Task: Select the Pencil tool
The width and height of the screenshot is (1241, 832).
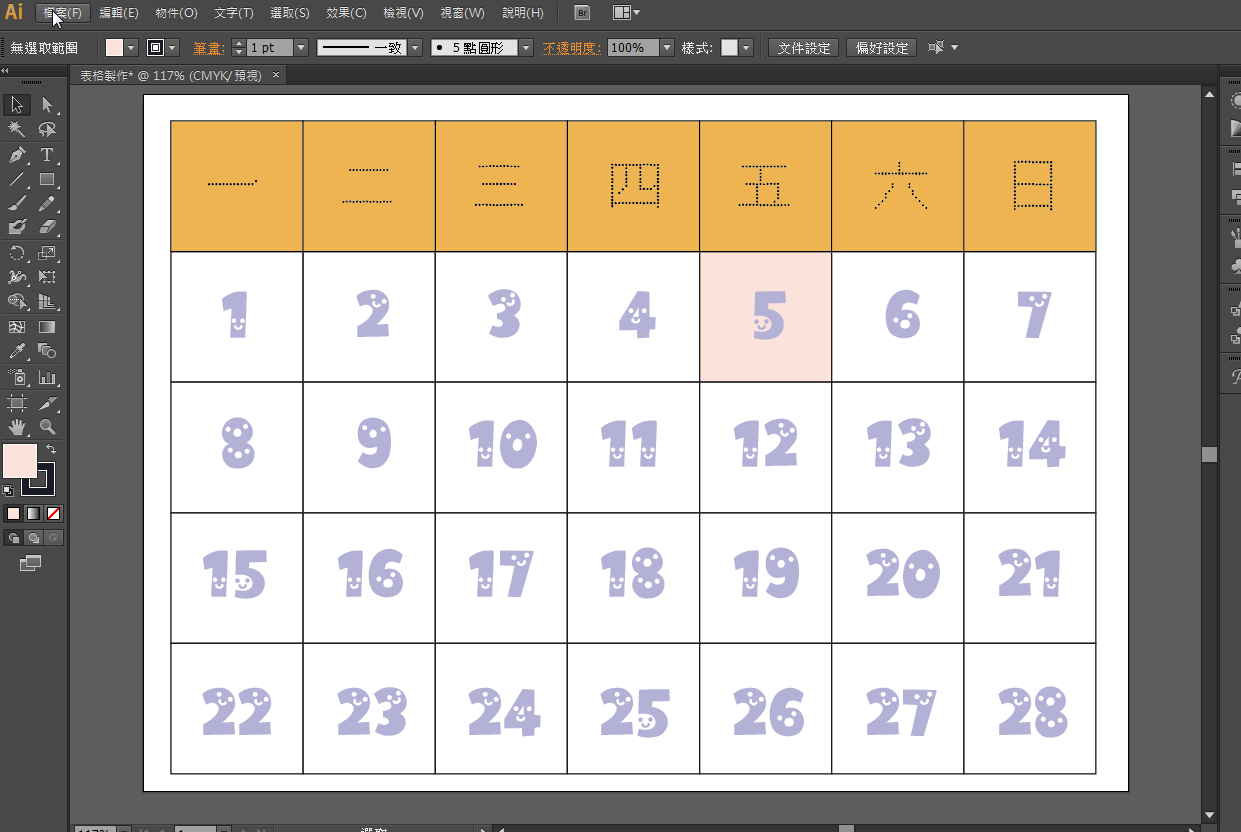Action: coord(47,203)
